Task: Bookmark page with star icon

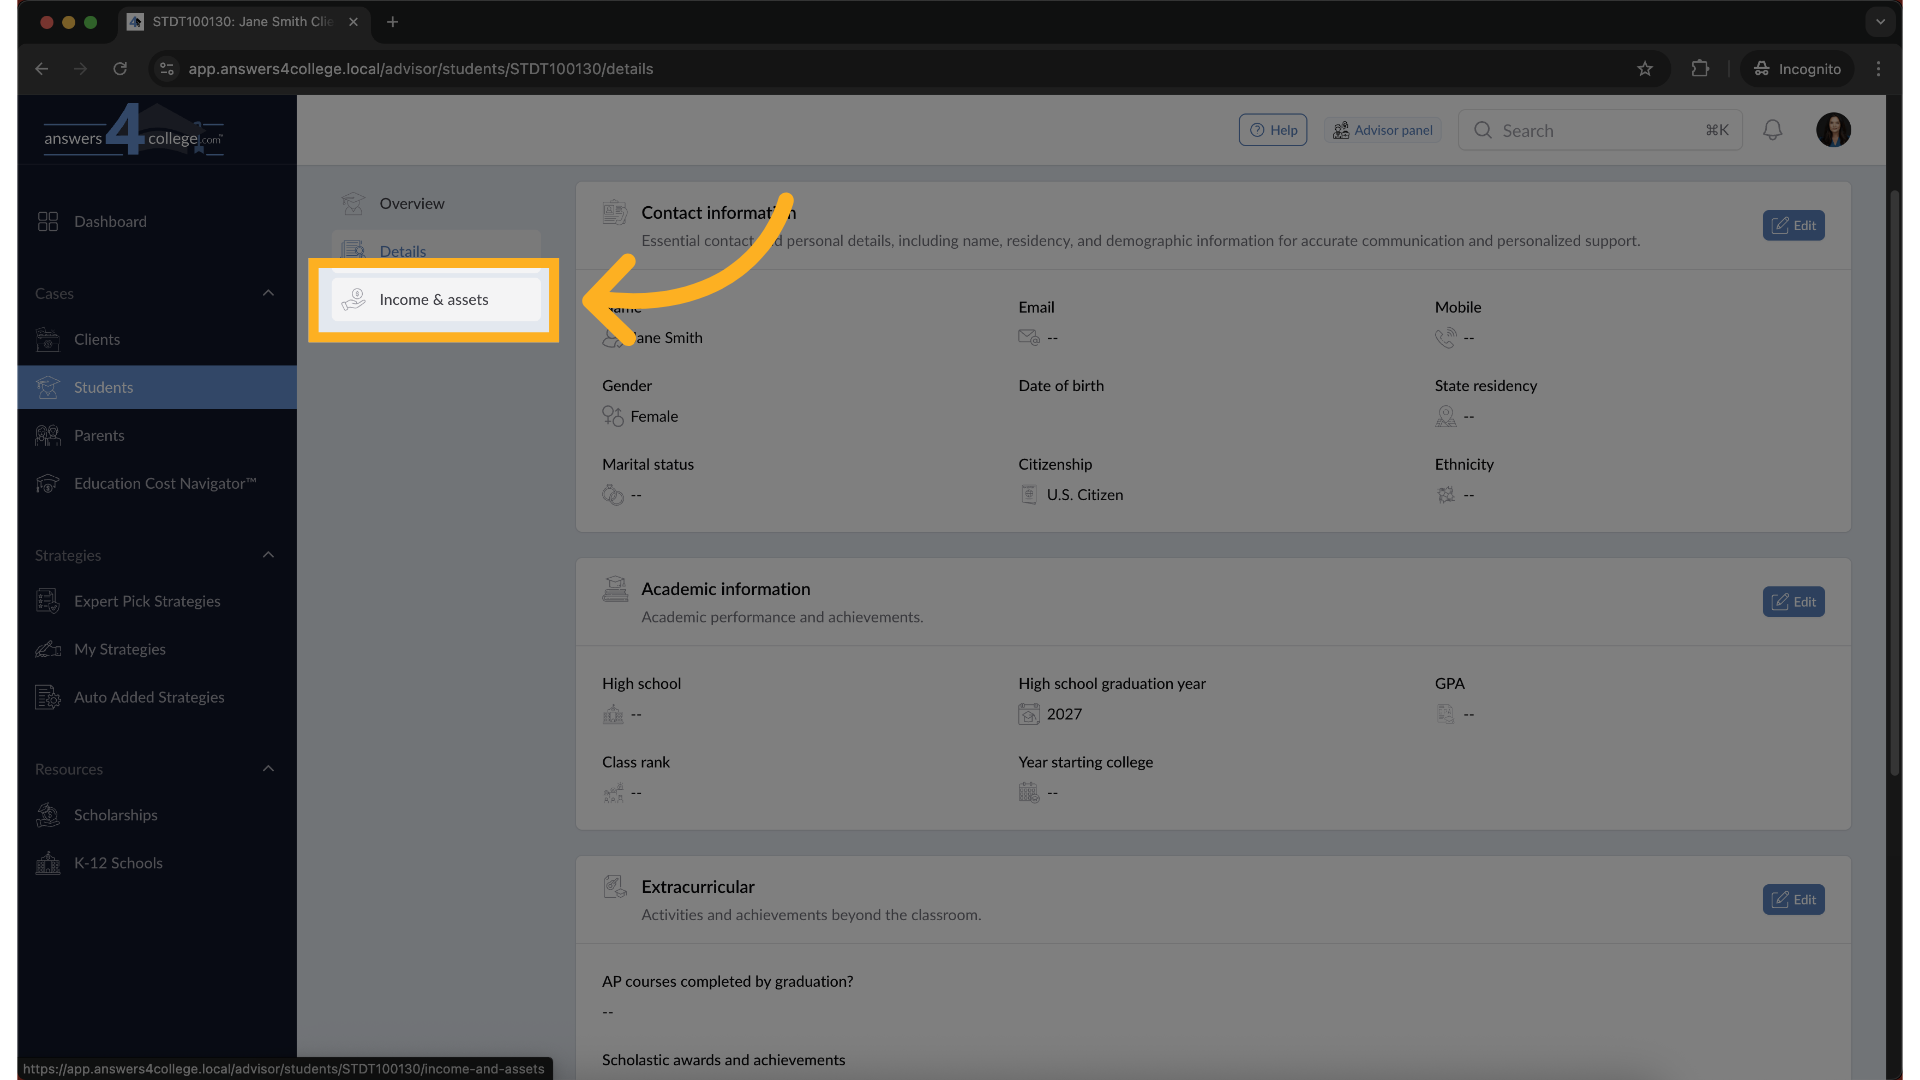Action: [x=1645, y=68]
